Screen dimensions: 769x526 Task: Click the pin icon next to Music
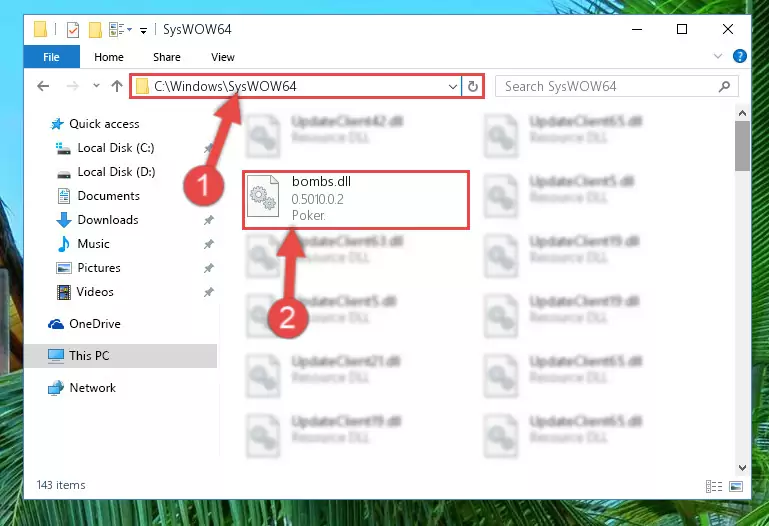click(208, 244)
